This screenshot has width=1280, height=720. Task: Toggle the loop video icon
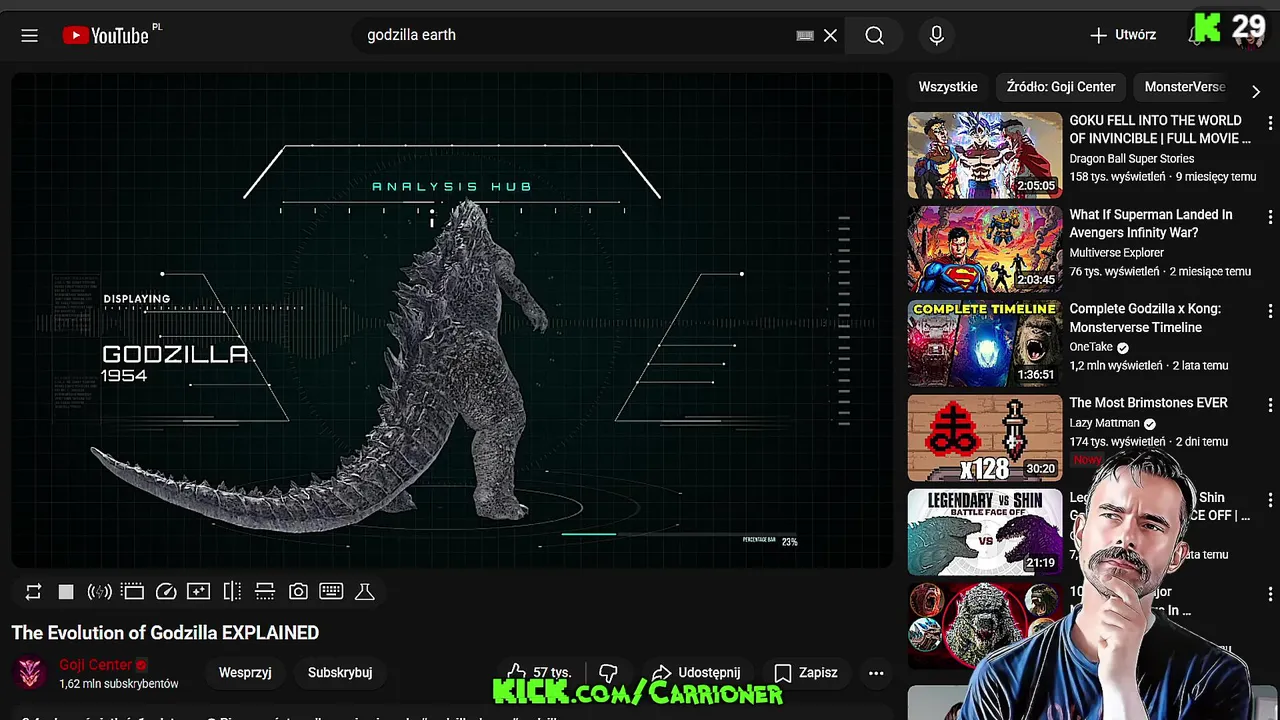coord(33,592)
